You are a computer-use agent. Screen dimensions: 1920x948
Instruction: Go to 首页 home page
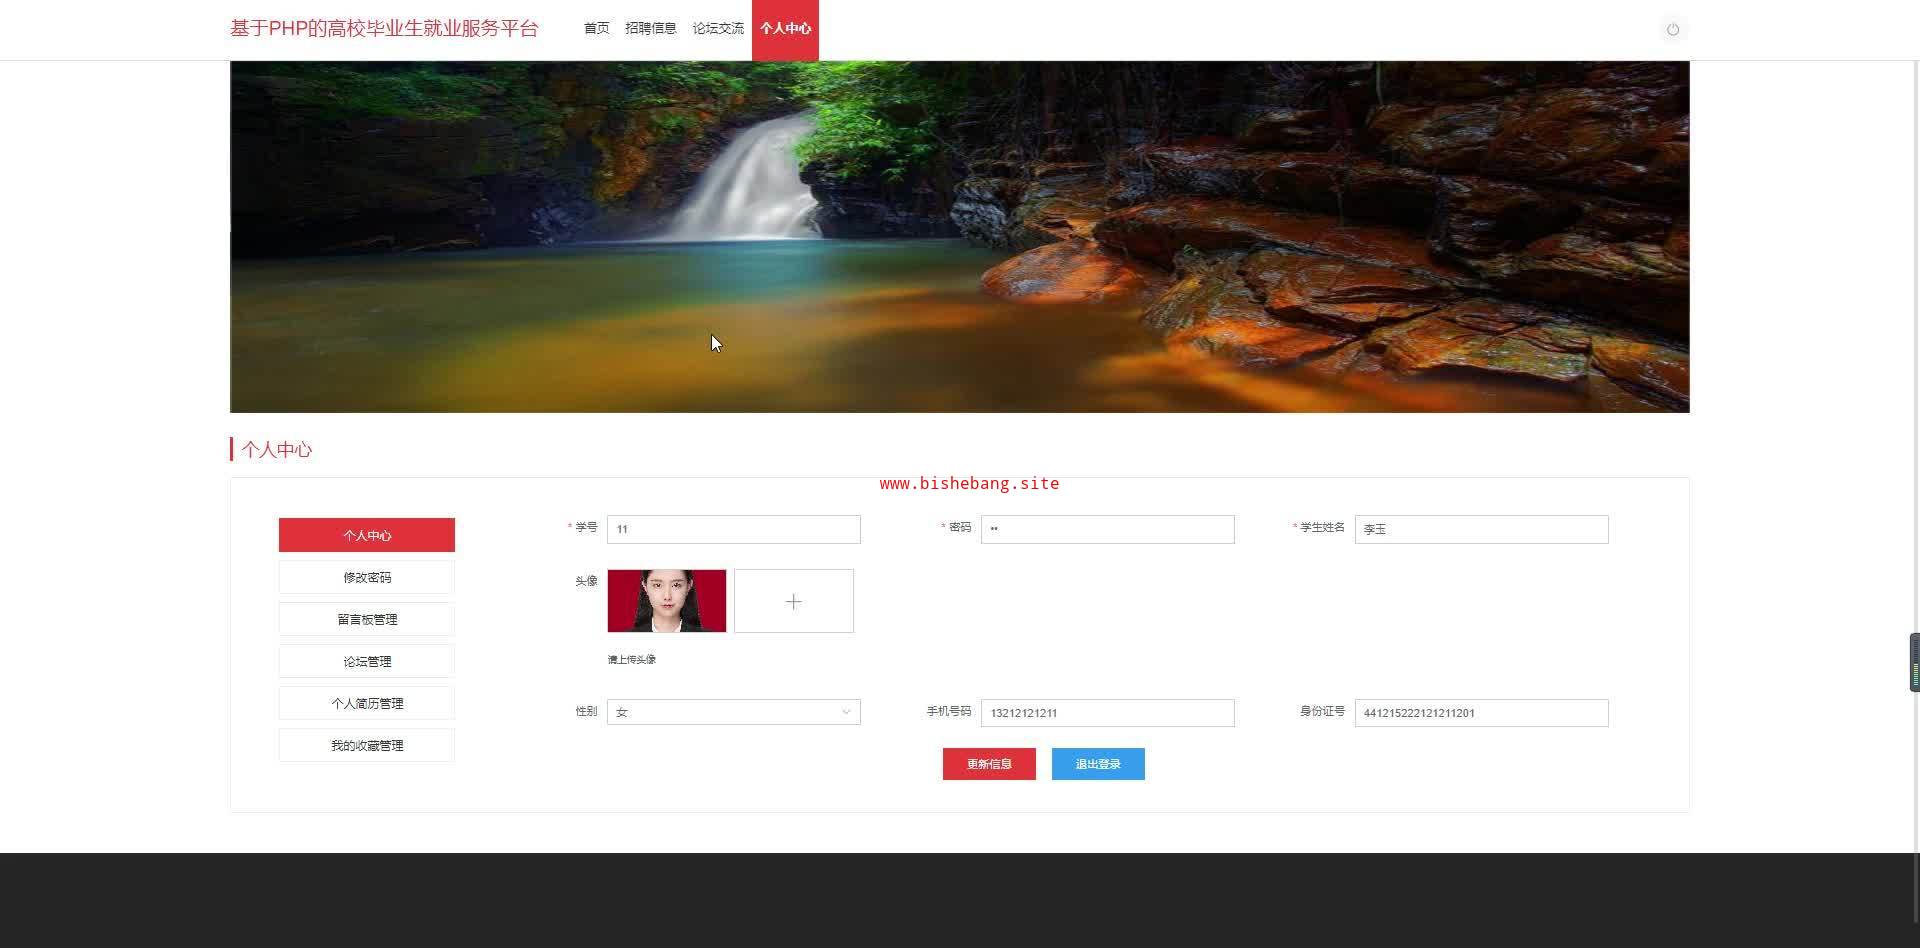pos(597,28)
